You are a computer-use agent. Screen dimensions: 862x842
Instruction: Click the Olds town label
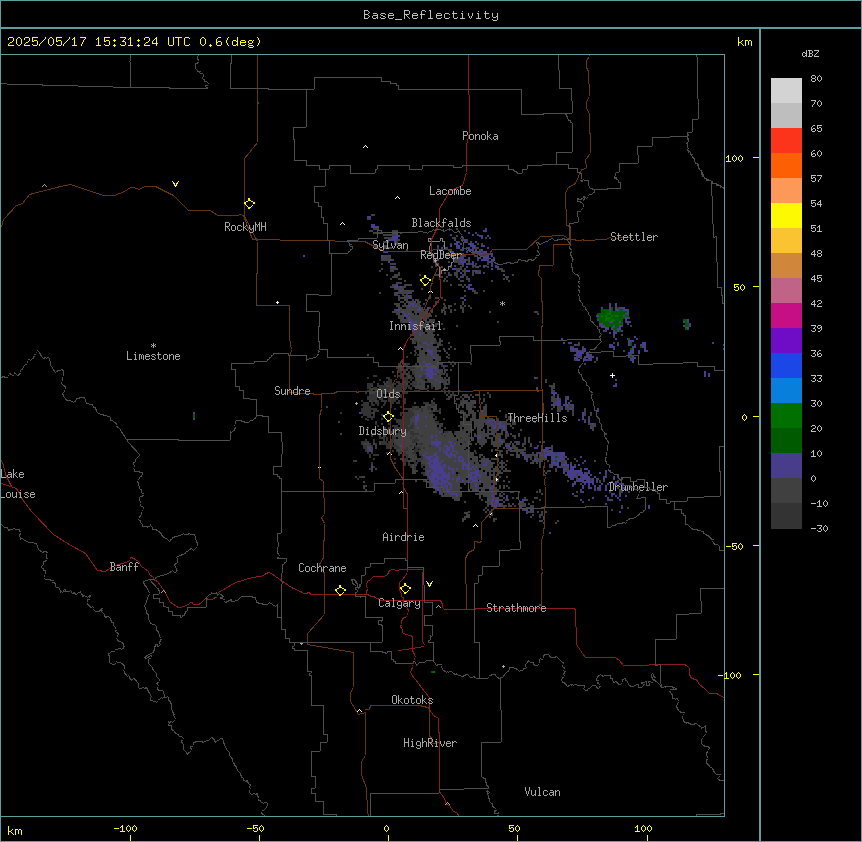pyautogui.click(x=388, y=394)
